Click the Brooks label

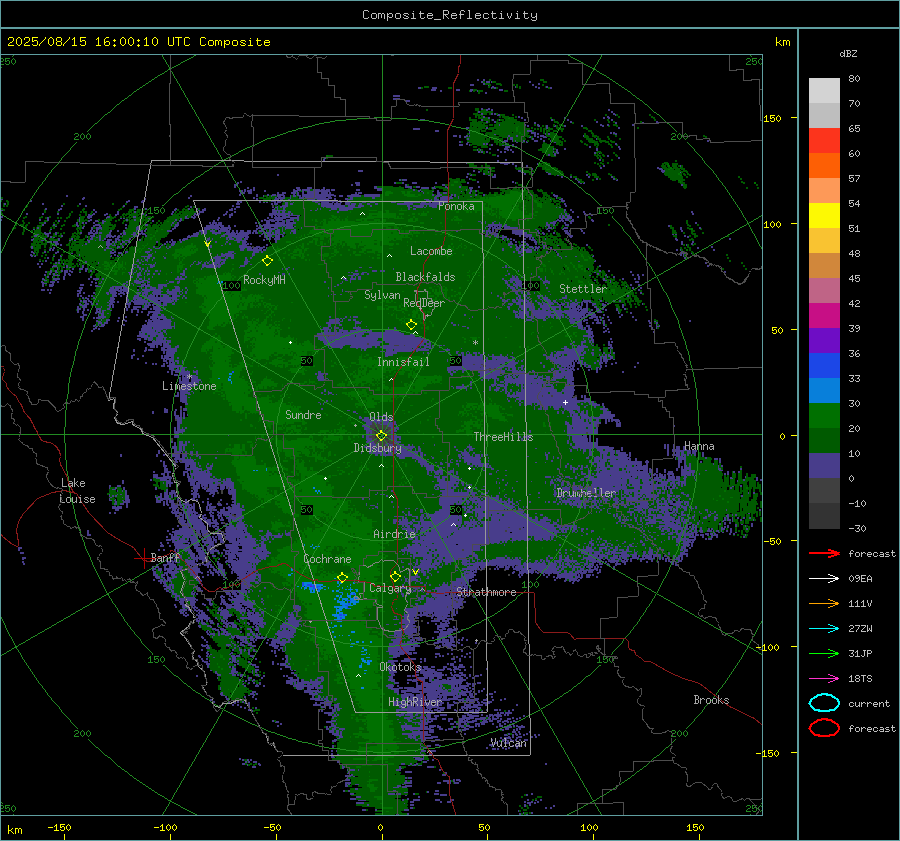click(x=711, y=700)
